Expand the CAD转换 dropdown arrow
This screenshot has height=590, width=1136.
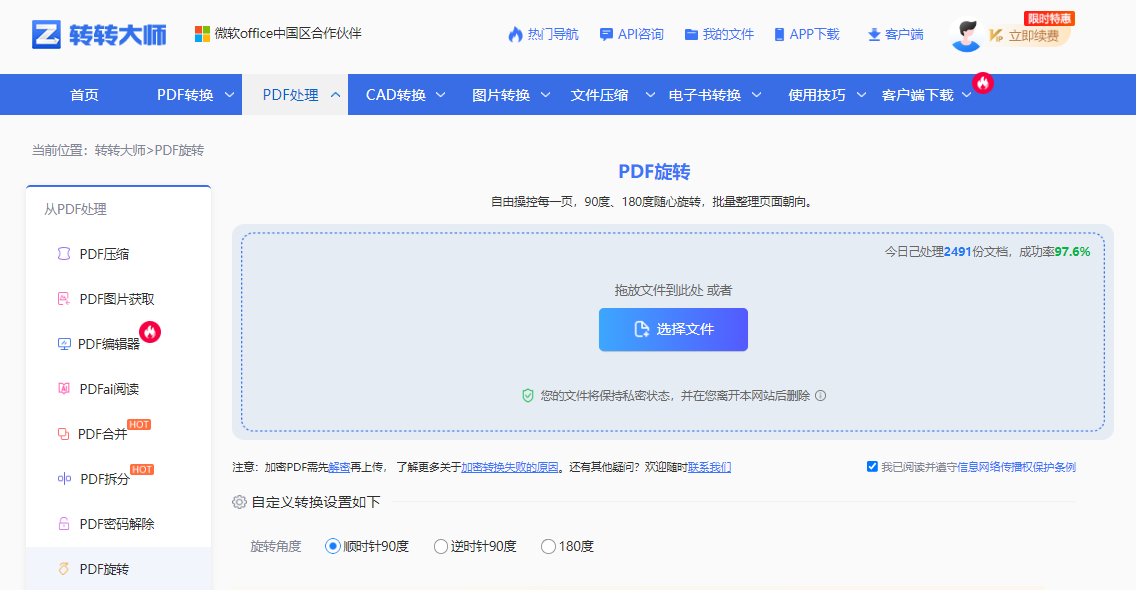pyautogui.click(x=440, y=95)
